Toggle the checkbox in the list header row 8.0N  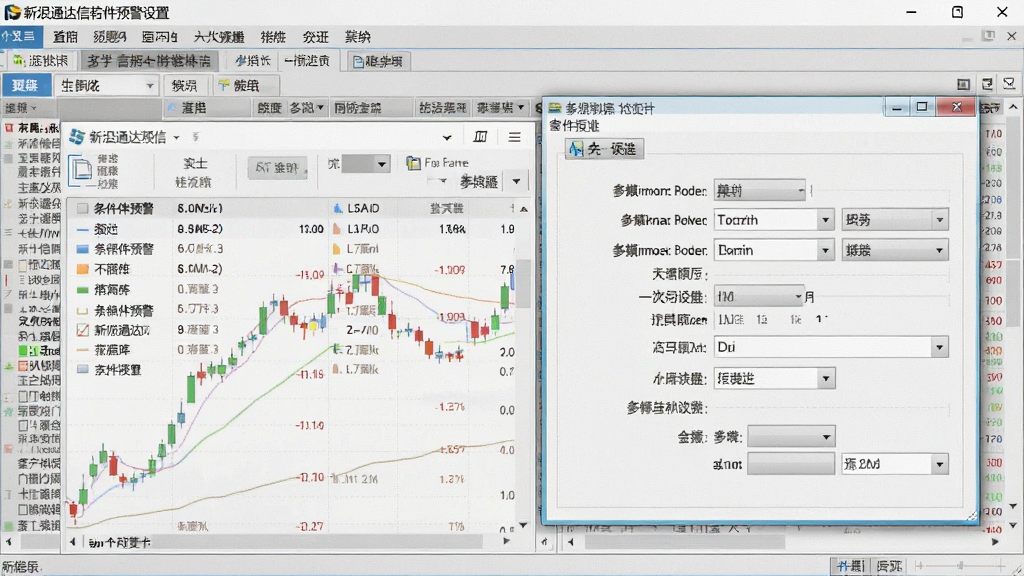(82, 208)
